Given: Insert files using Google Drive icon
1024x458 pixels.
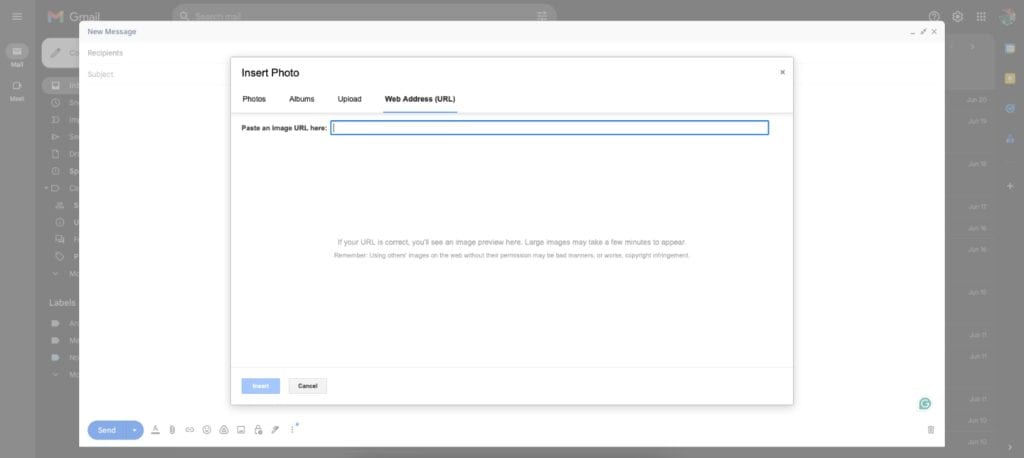Looking at the screenshot, I should 223,429.
